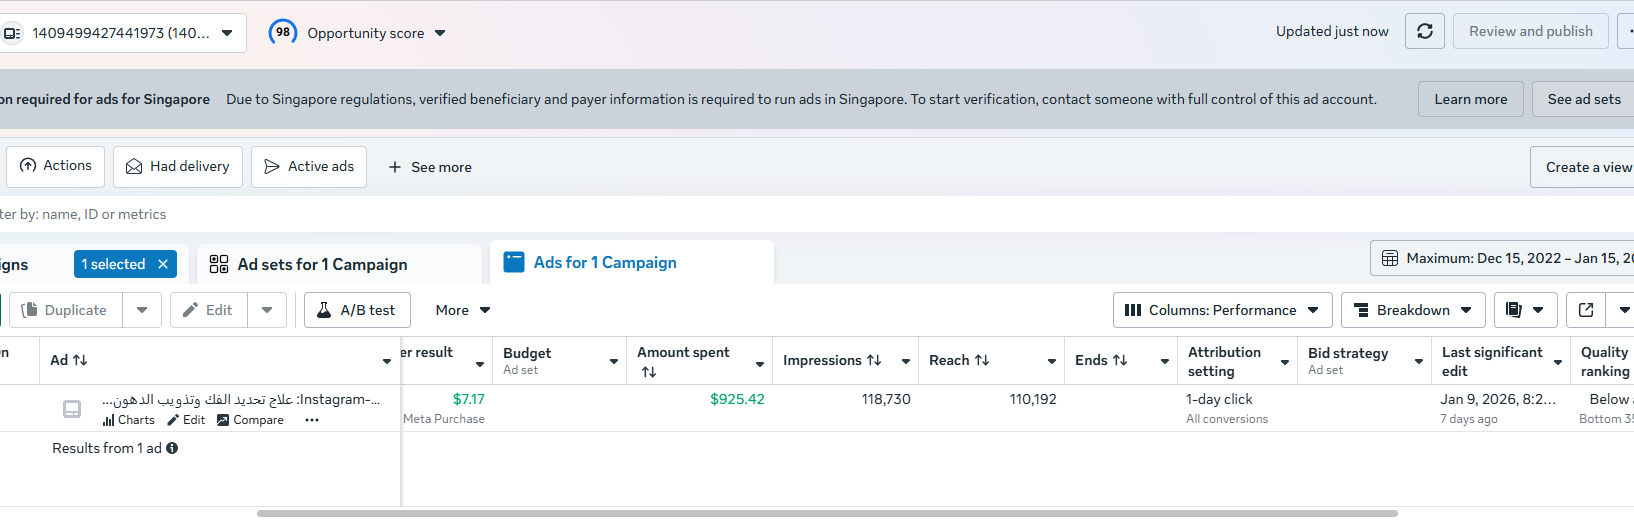Select the Ads for 1 Campaign tab
Screen dimensions: 1634x523
tap(605, 263)
